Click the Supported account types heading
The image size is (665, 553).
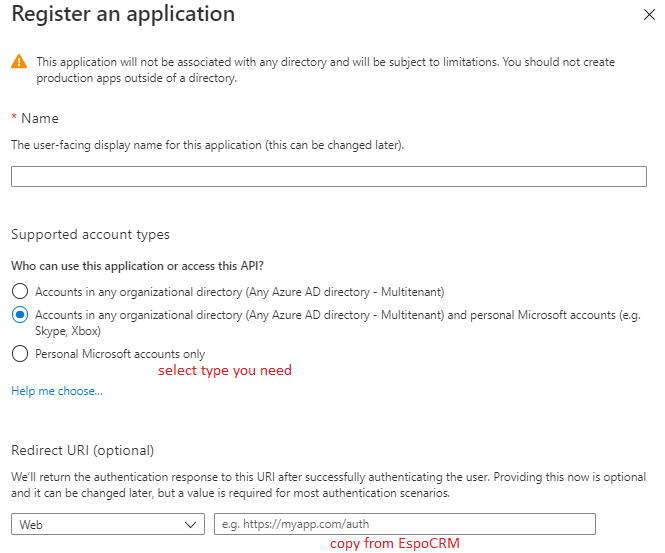click(x=90, y=235)
